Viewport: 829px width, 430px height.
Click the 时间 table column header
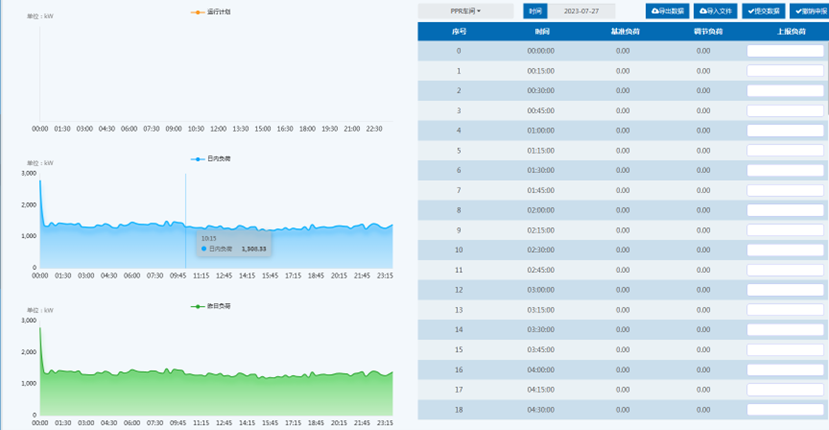[542, 32]
